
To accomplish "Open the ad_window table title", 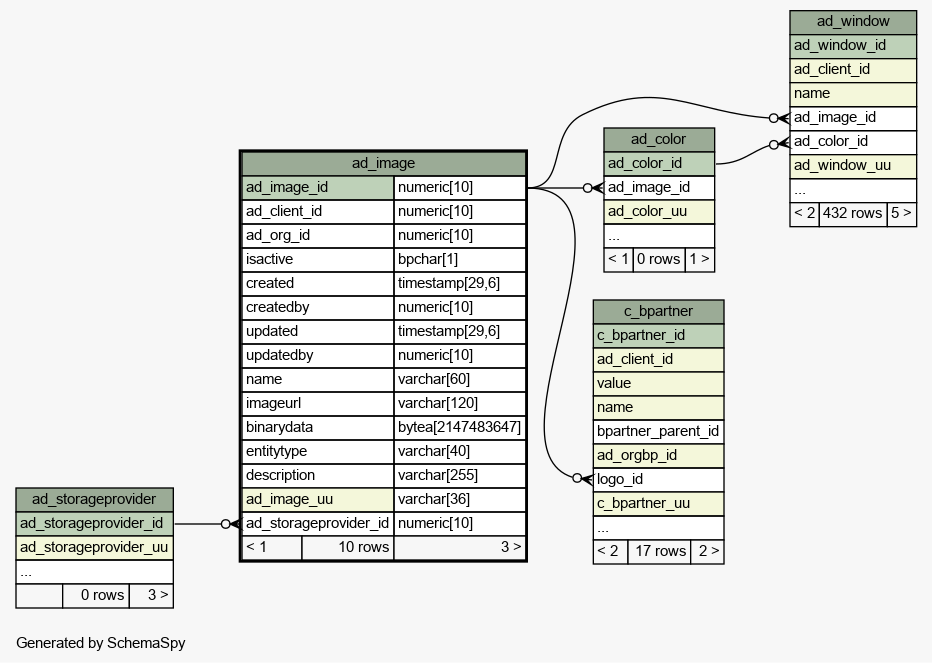I will pyautogui.click(x=852, y=21).
